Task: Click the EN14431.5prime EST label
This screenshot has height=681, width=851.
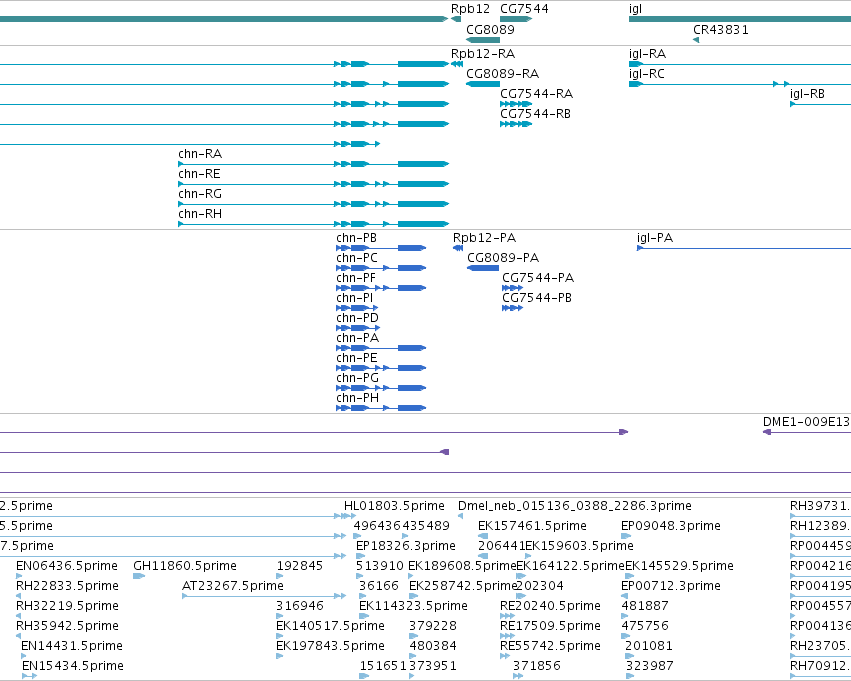Action: (x=72, y=646)
